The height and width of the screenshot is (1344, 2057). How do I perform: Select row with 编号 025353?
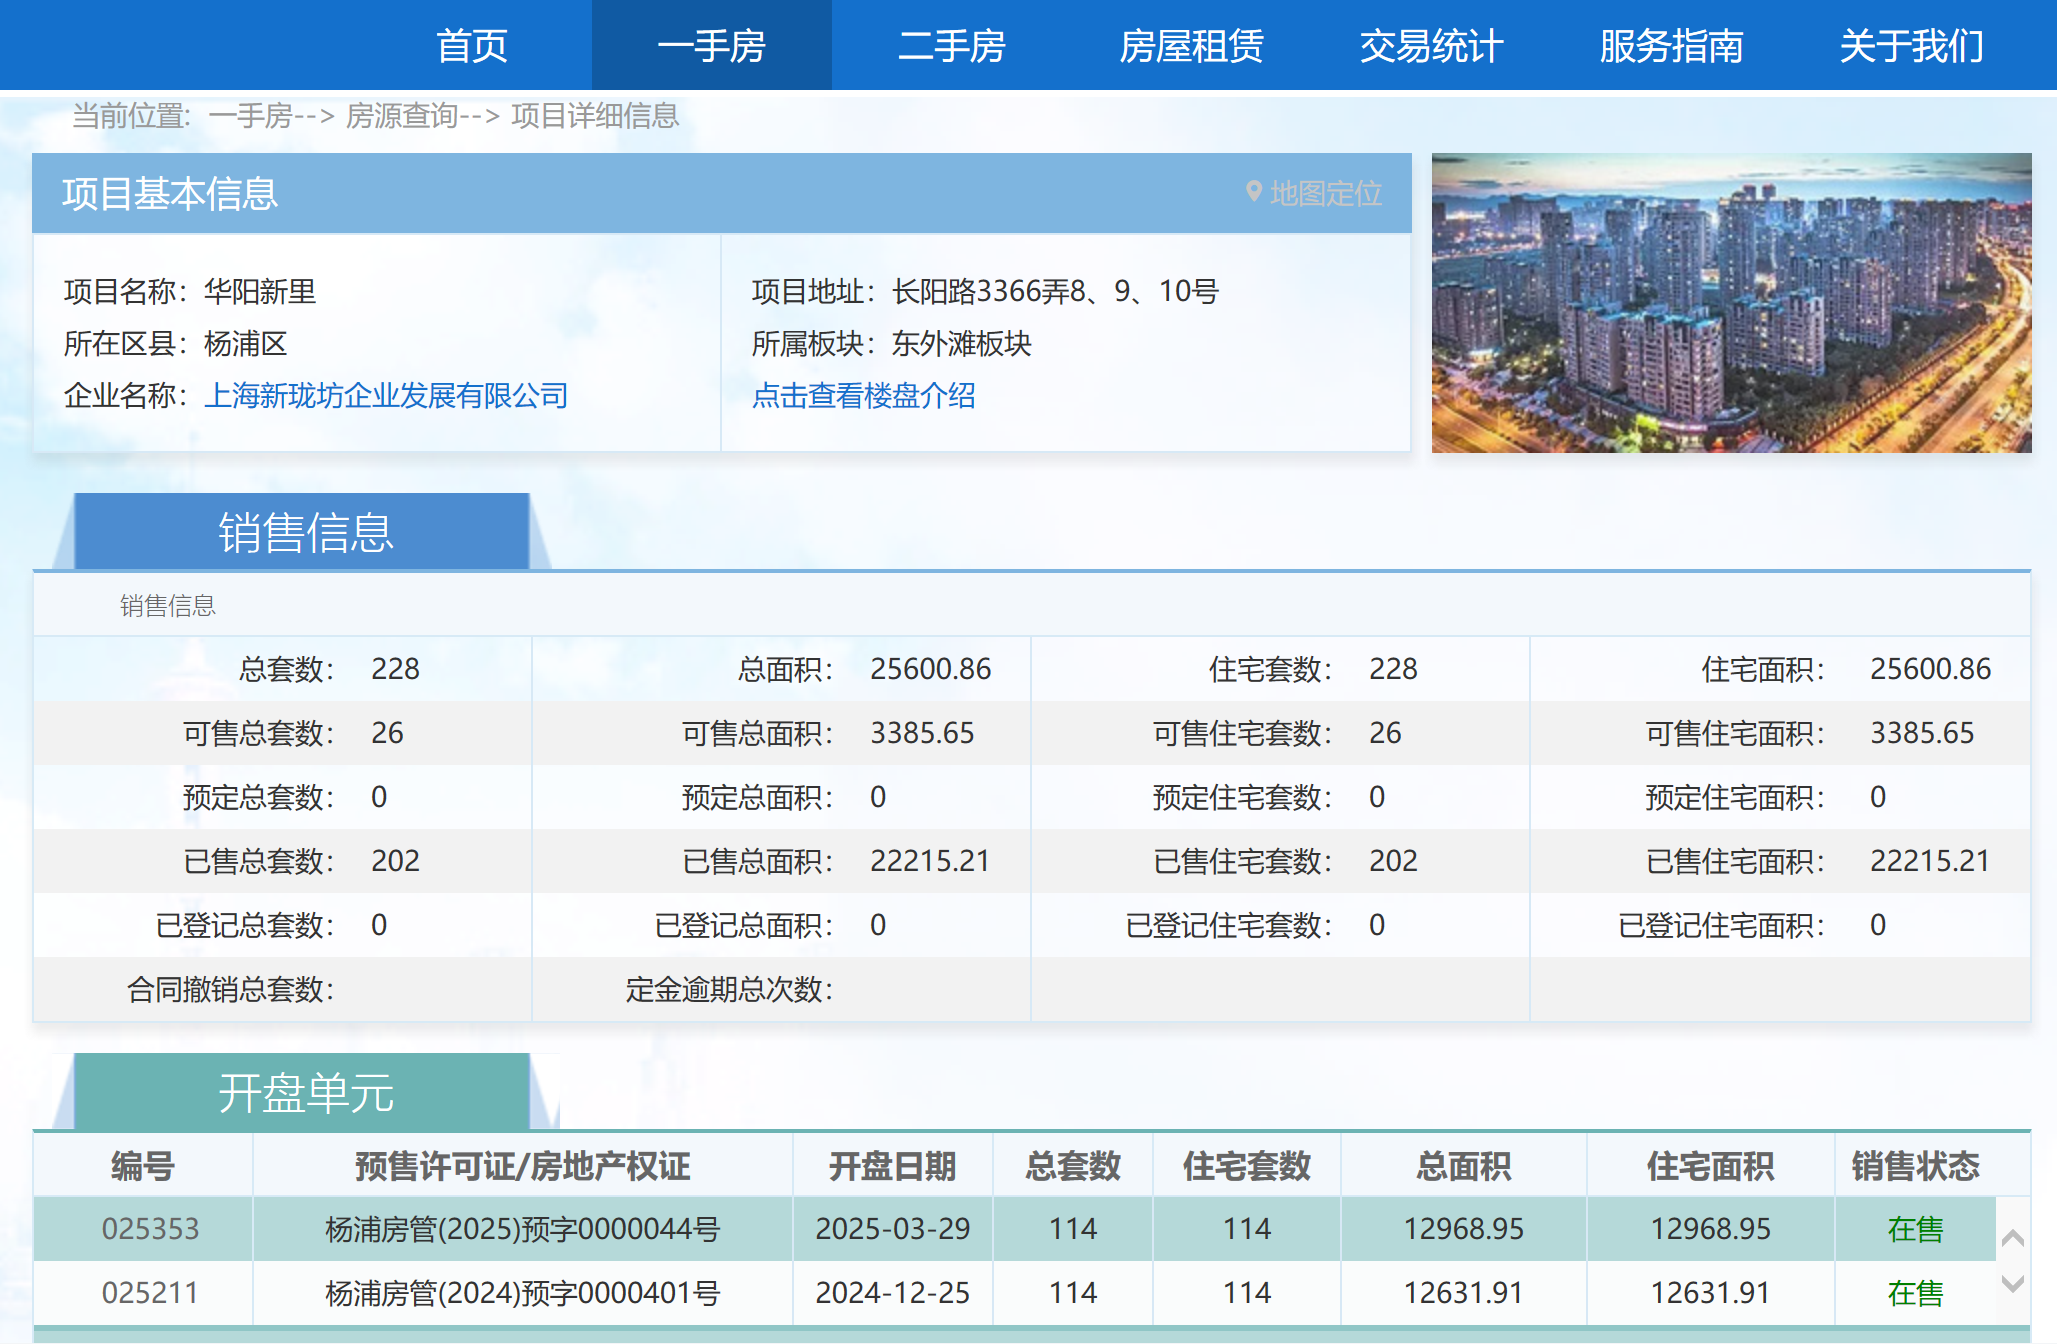pyautogui.click(x=150, y=1228)
